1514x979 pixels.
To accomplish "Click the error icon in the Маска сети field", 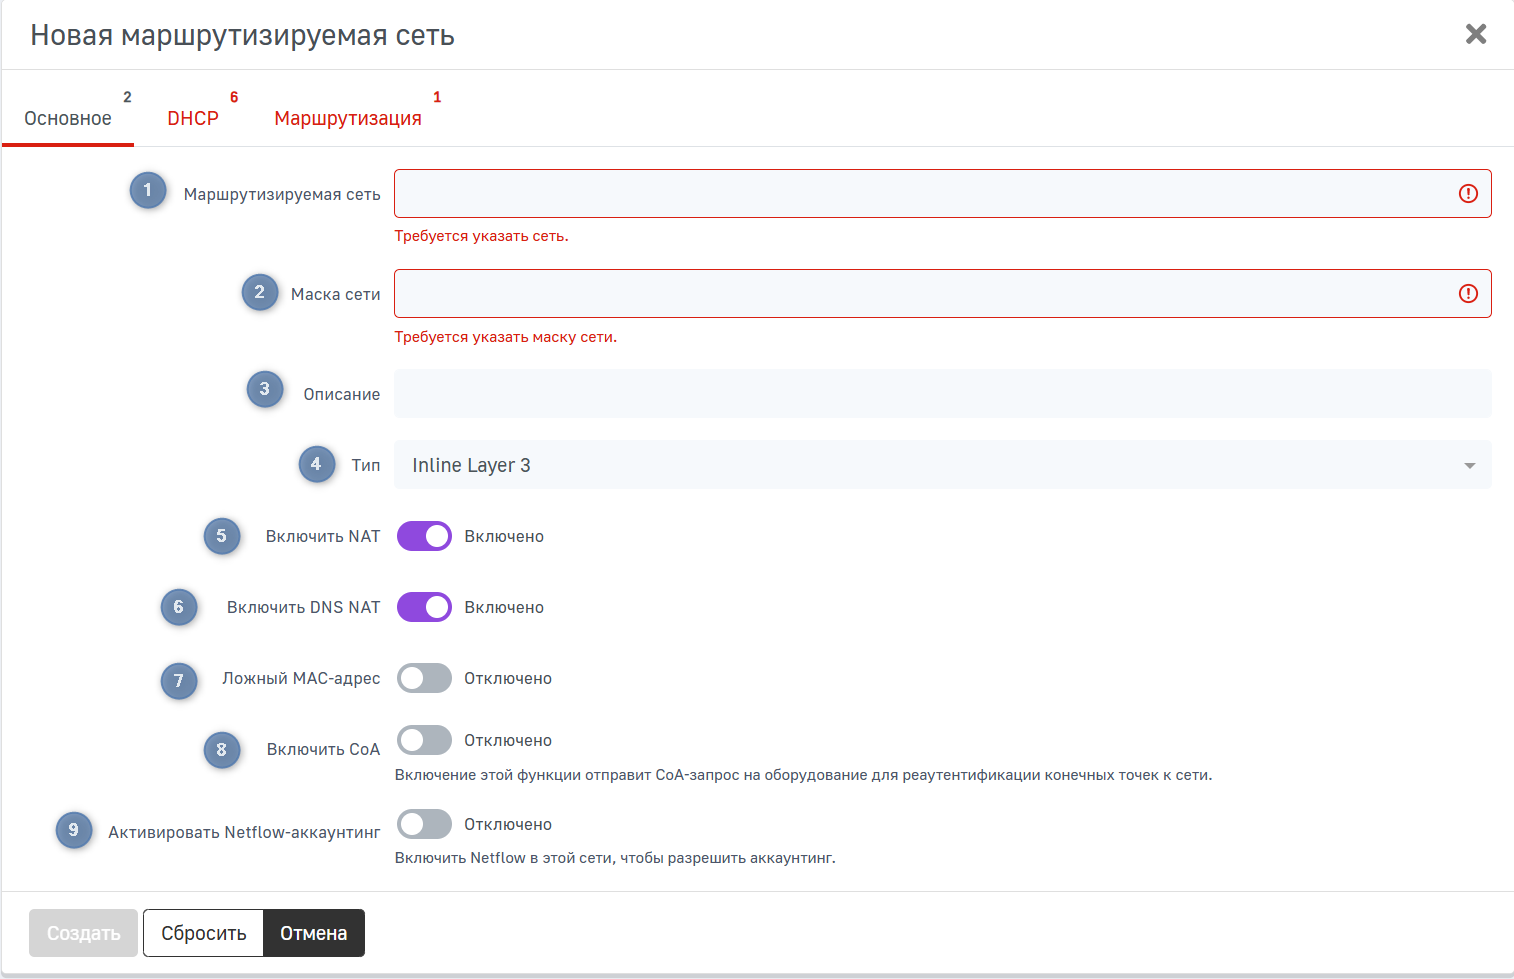I will click(x=1467, y=294).
